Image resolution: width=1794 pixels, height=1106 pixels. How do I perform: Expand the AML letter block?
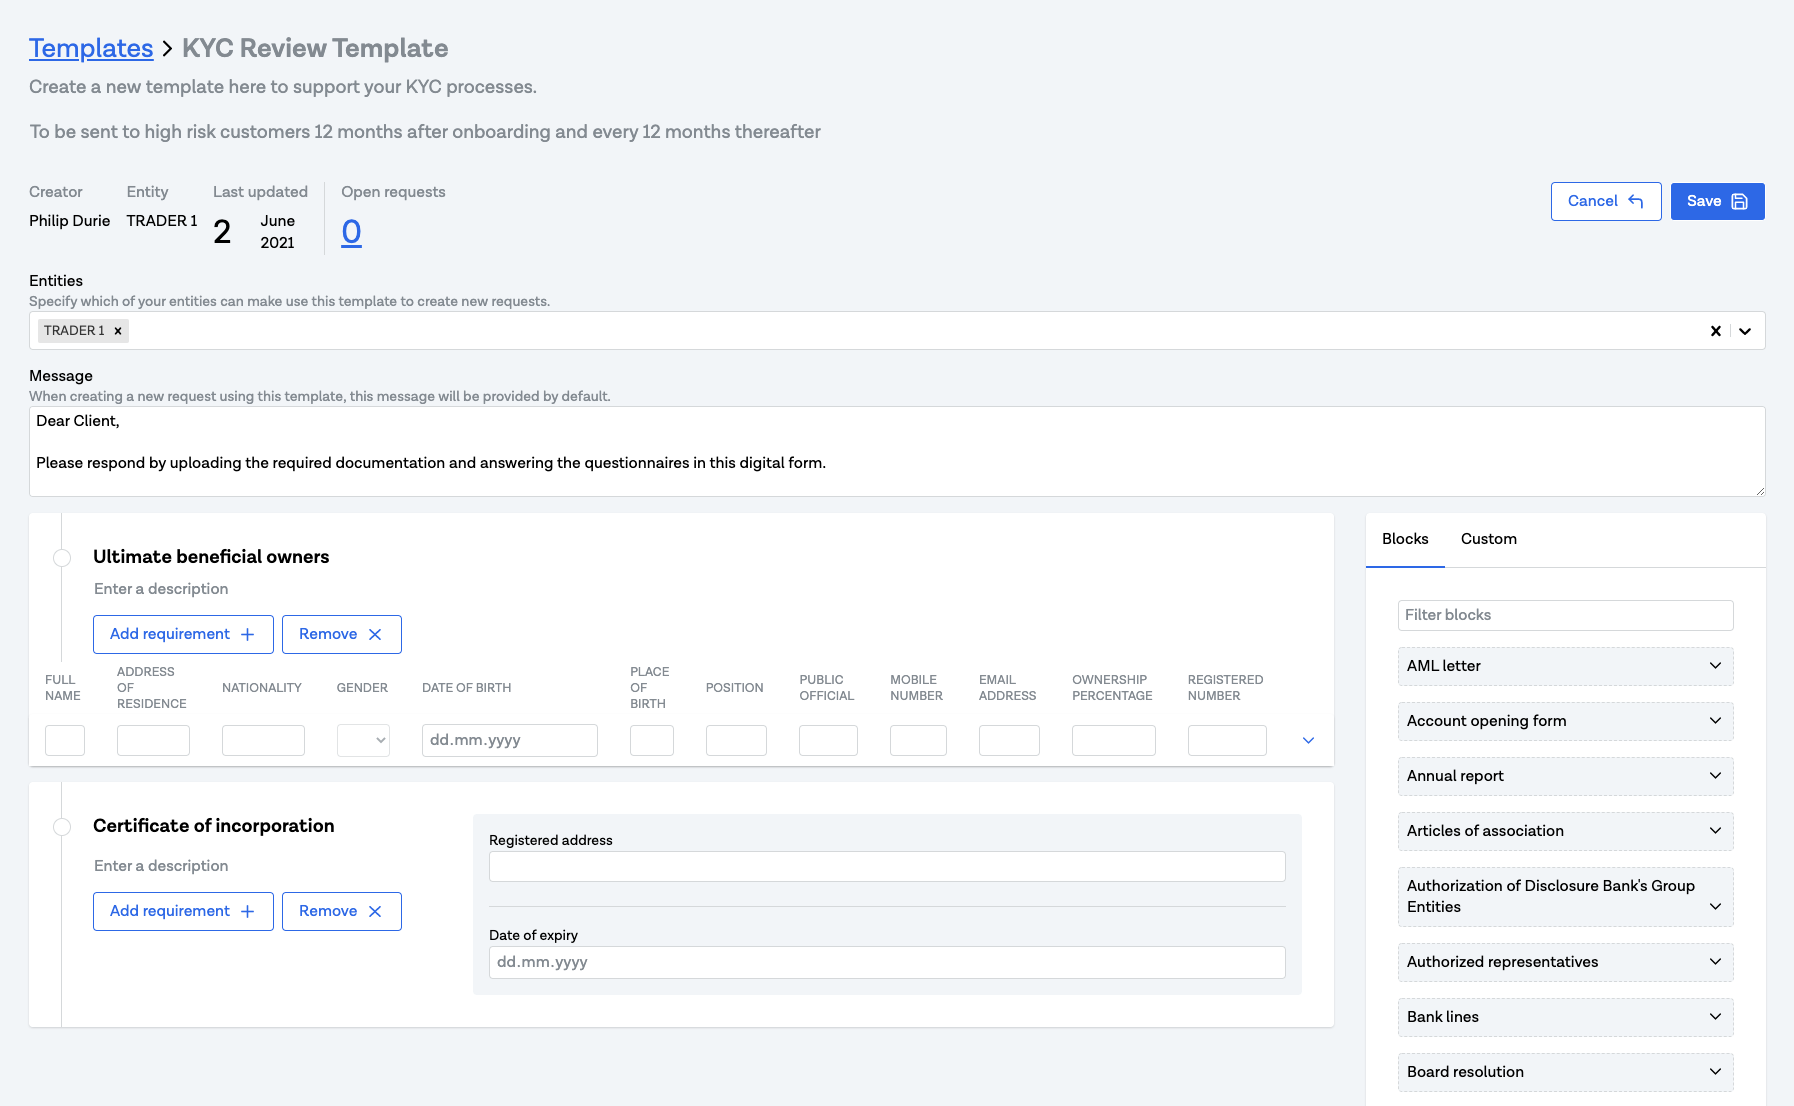(x=1715, y=666)
